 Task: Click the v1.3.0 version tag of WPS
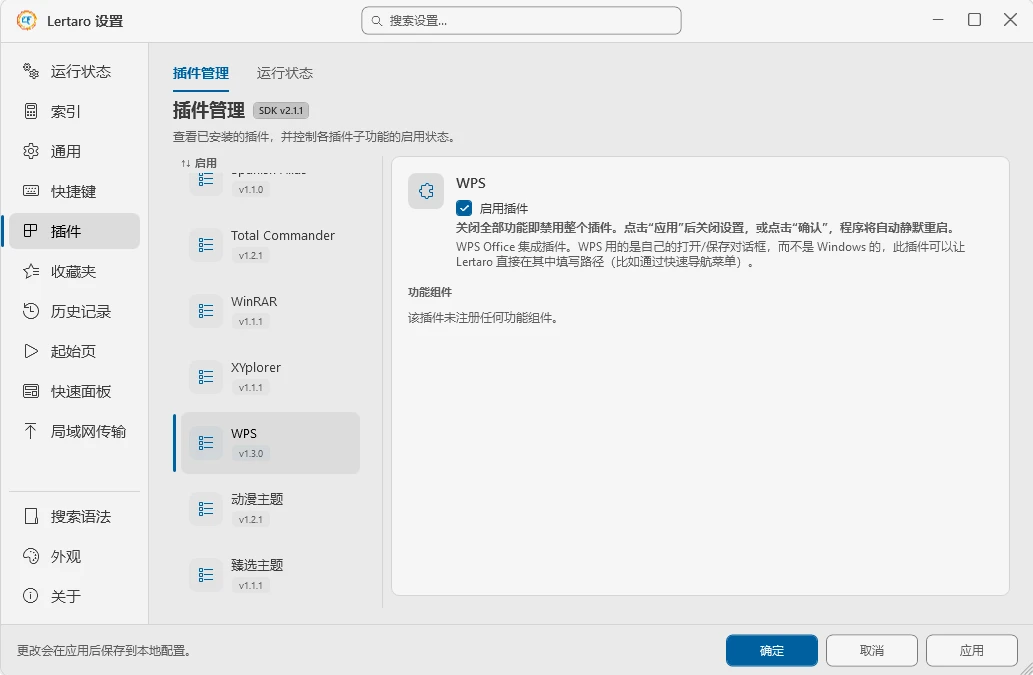250,454
